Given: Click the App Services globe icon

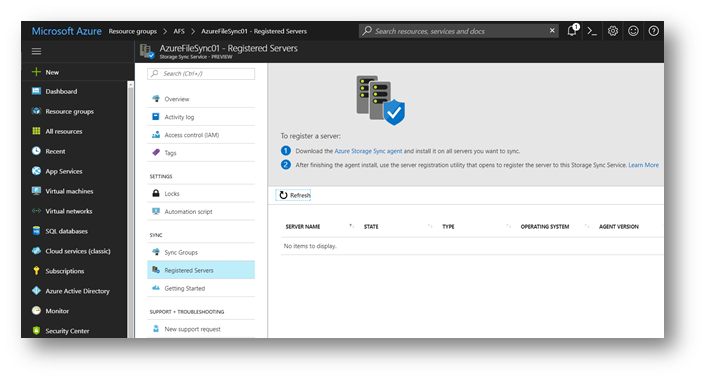Looking at the screenshot, I should pyautogui.click(x=36, y=171).
